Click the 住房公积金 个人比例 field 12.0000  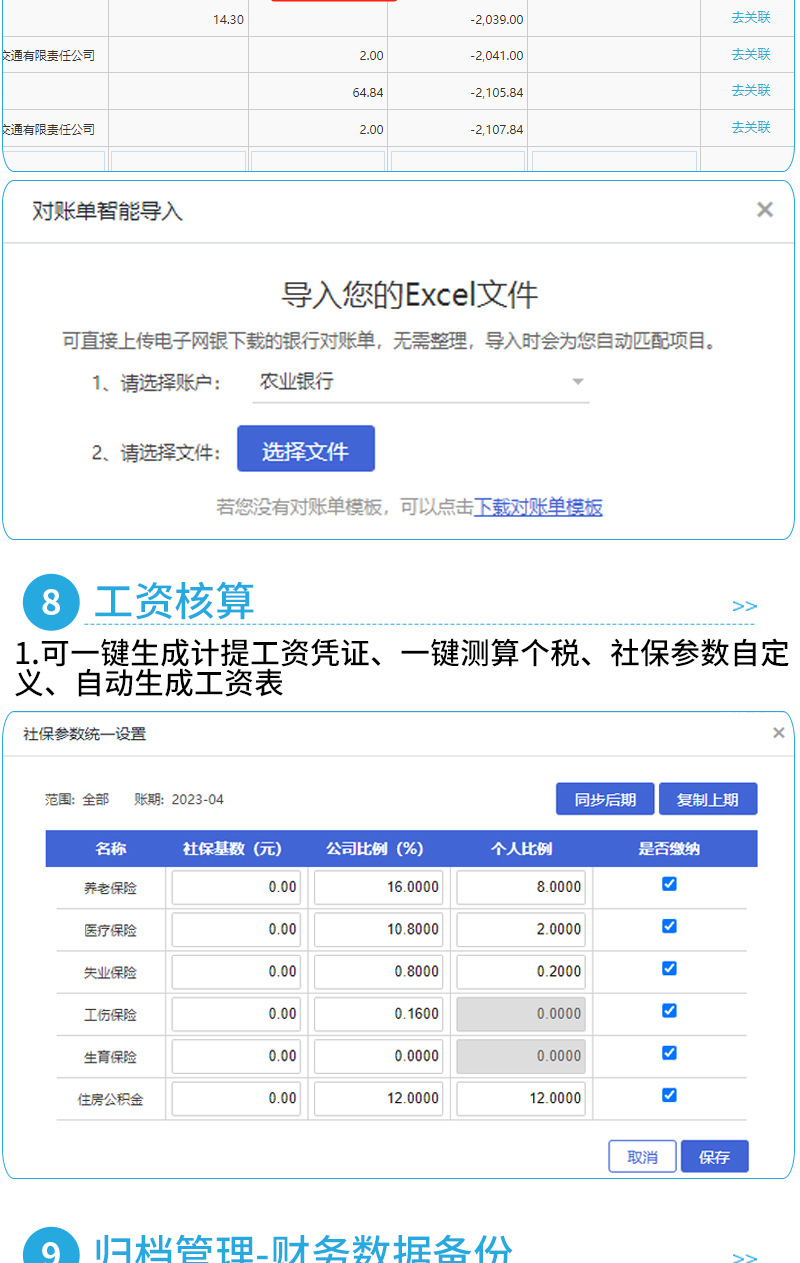click(521, 1098)
